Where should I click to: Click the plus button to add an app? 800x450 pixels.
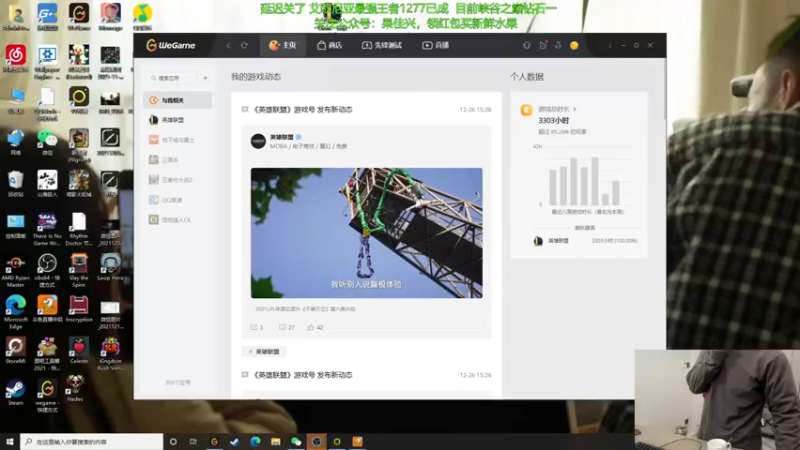[x=205, y=78]
